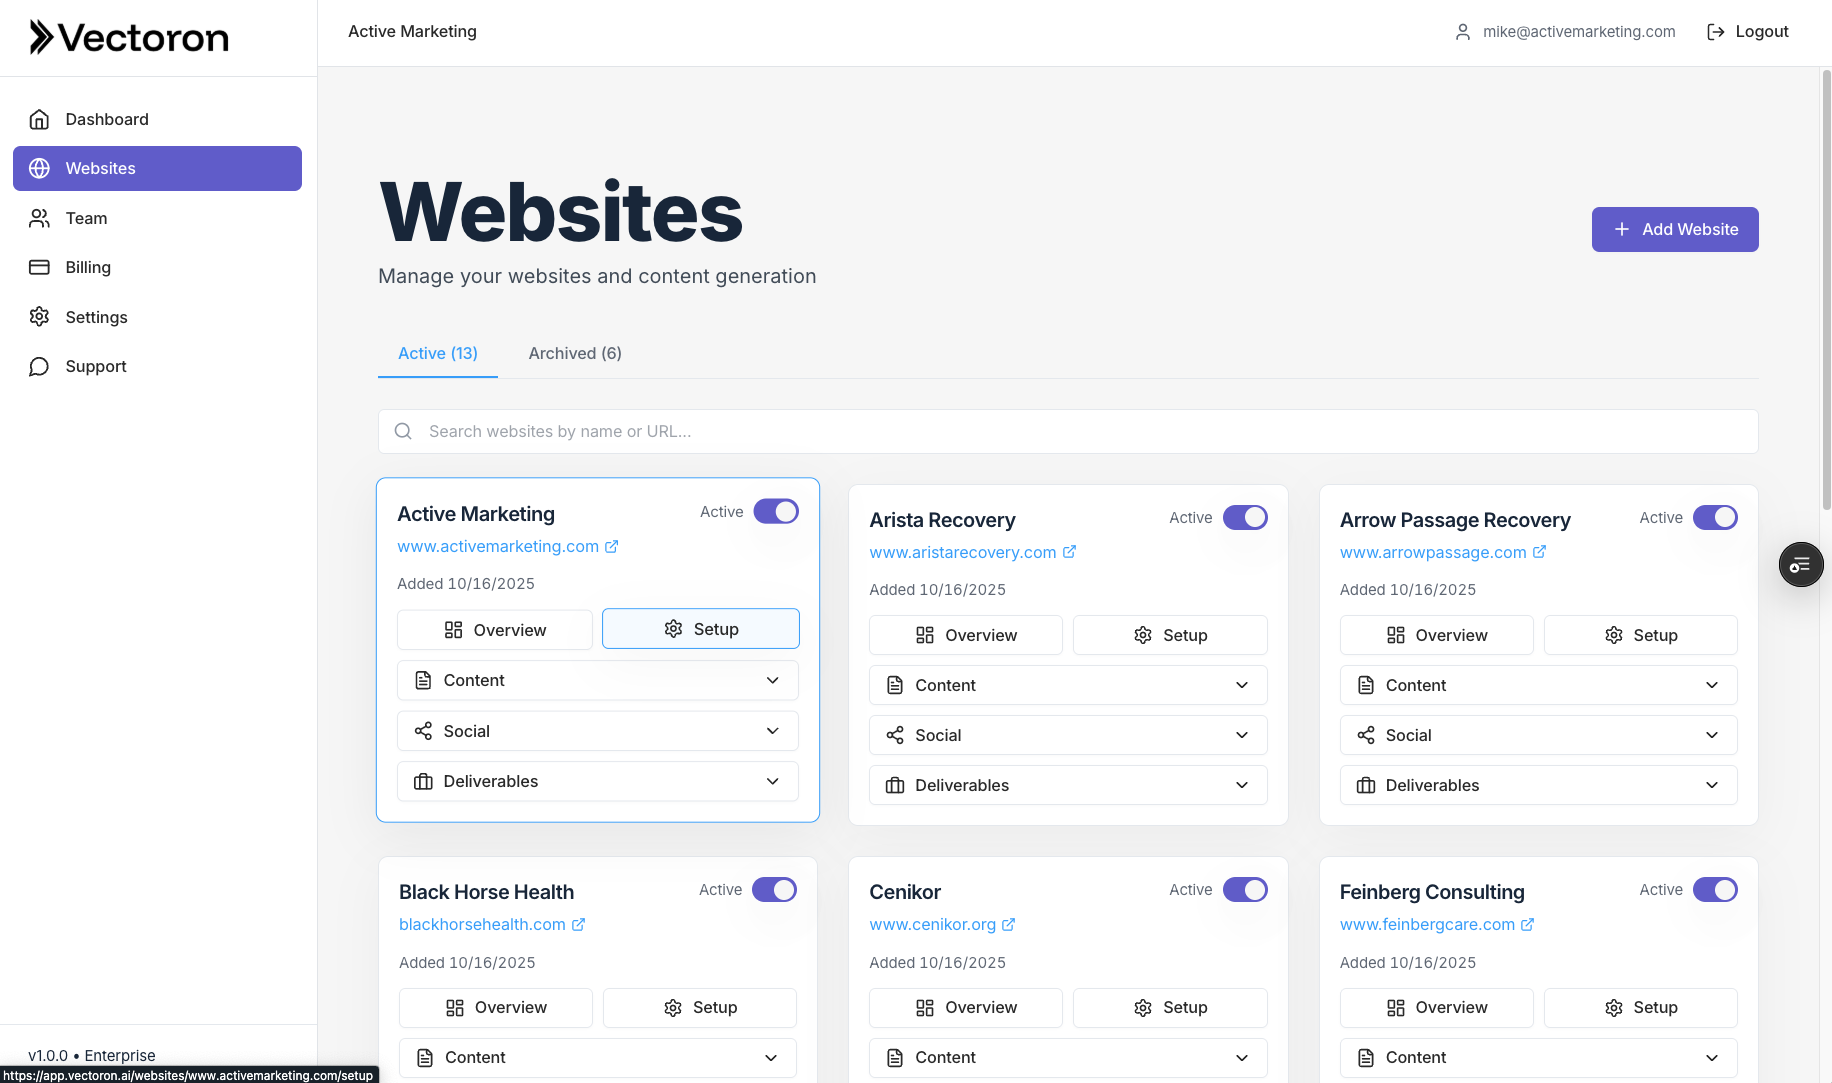Open the Billing section
Image resolution: width=1832 pixels, height=1083 pixels.
coord(88,267)
